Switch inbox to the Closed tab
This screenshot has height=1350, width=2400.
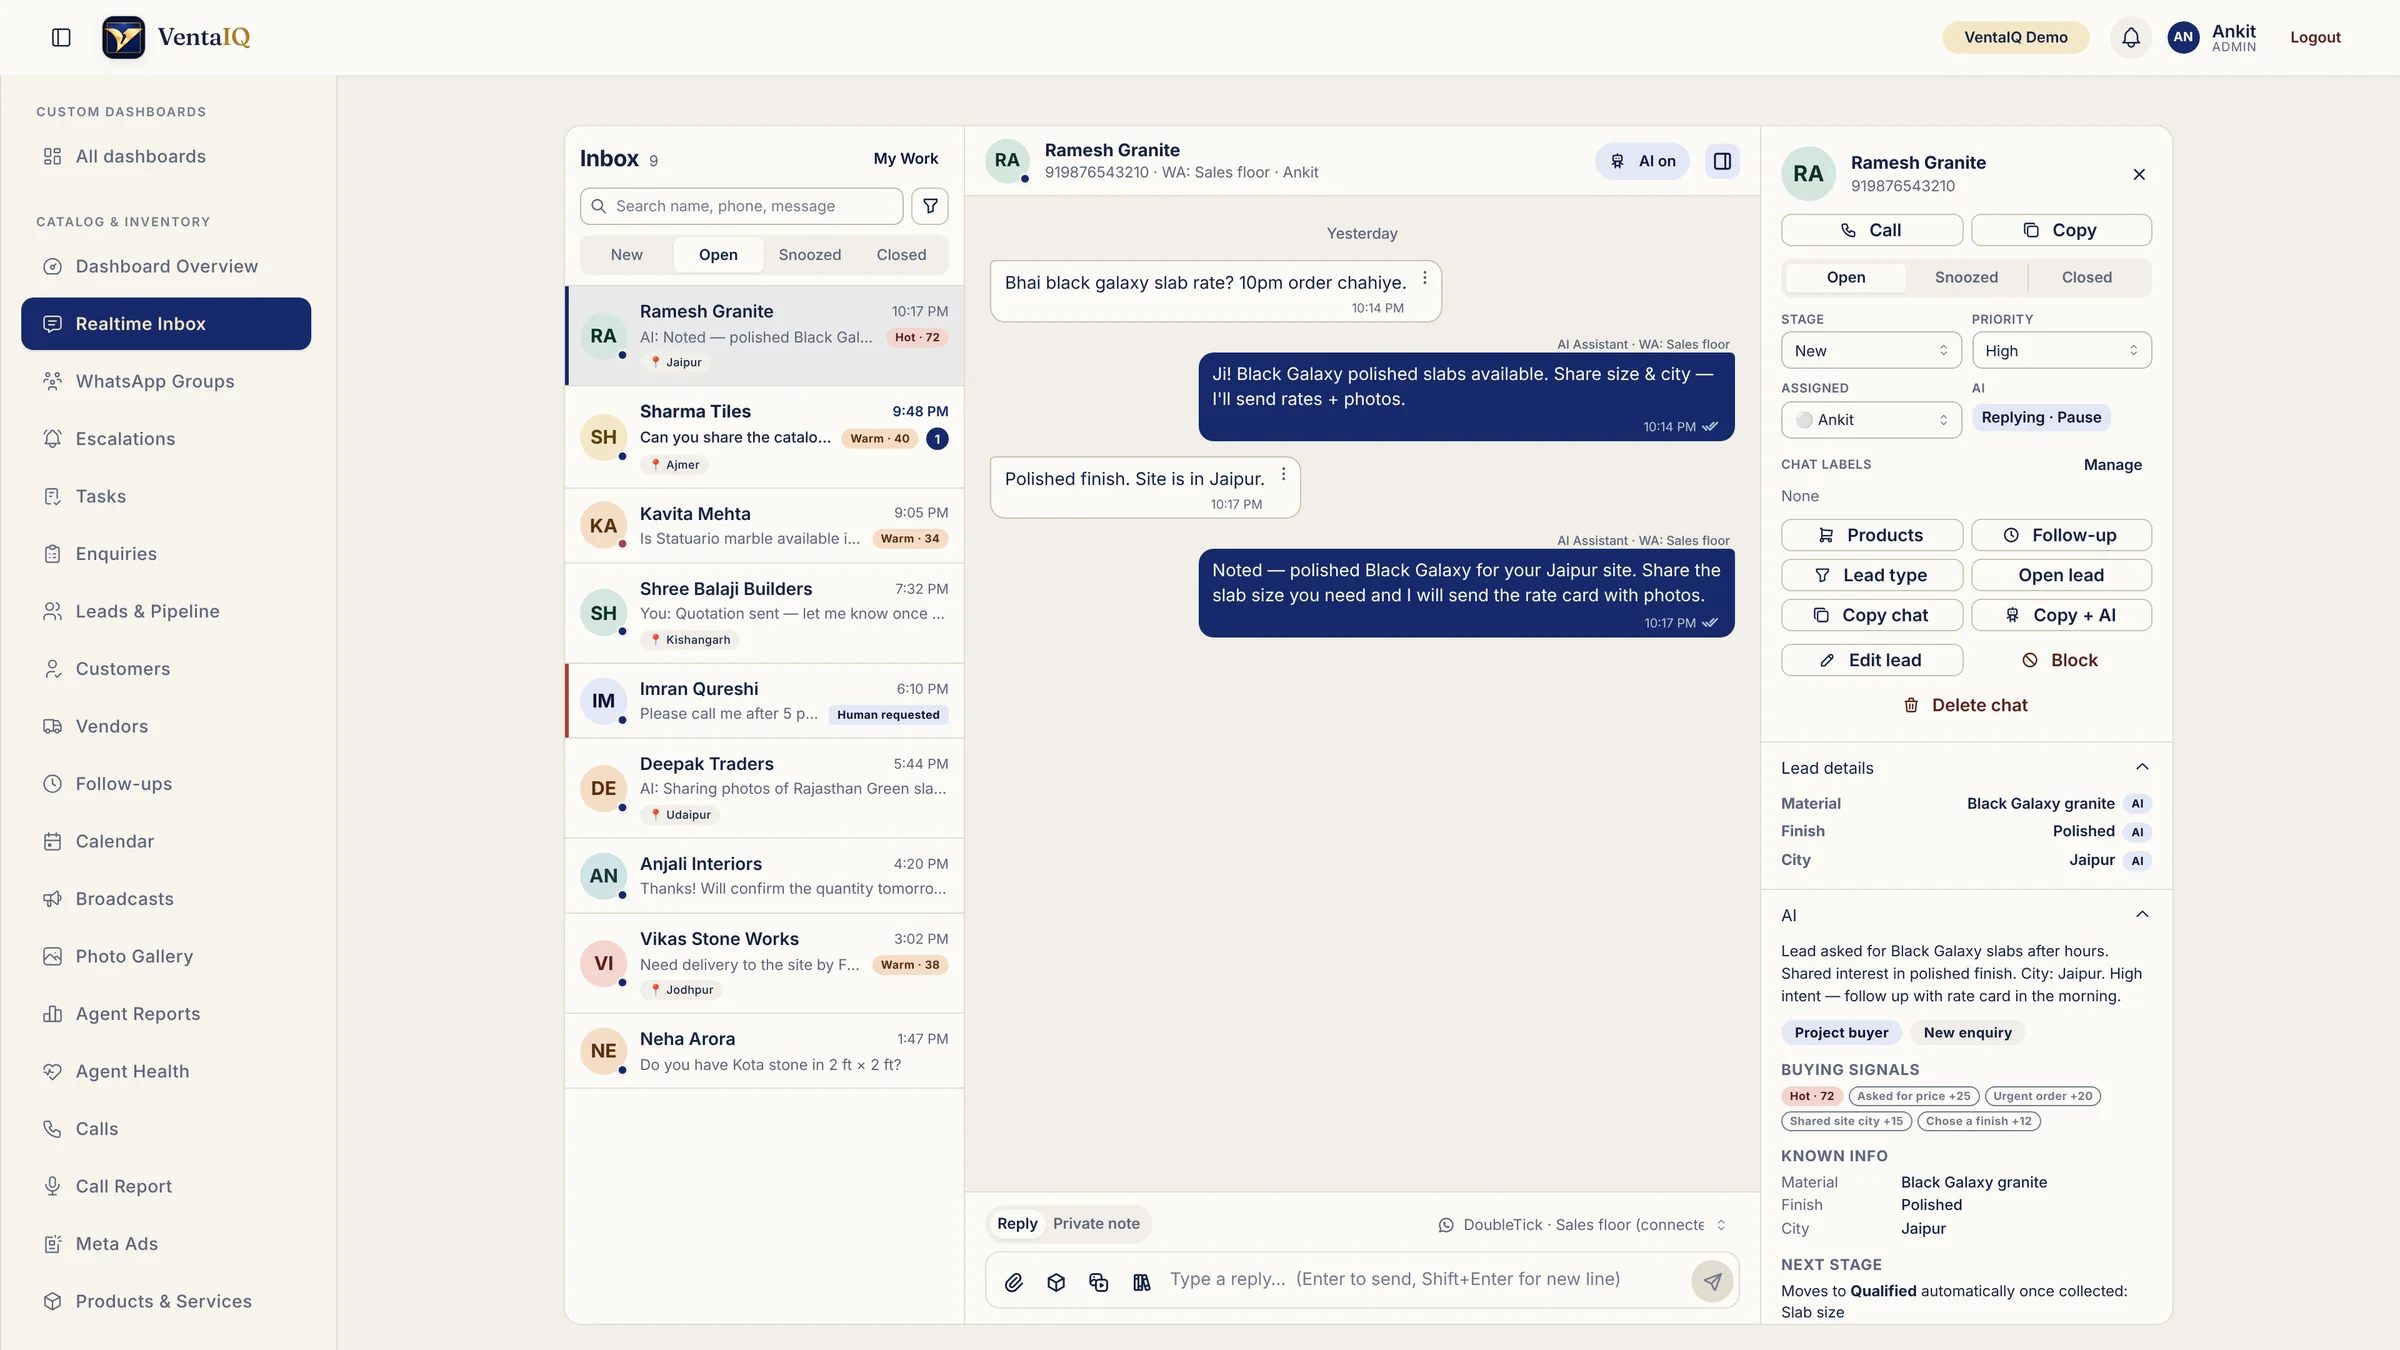(901, 255)
